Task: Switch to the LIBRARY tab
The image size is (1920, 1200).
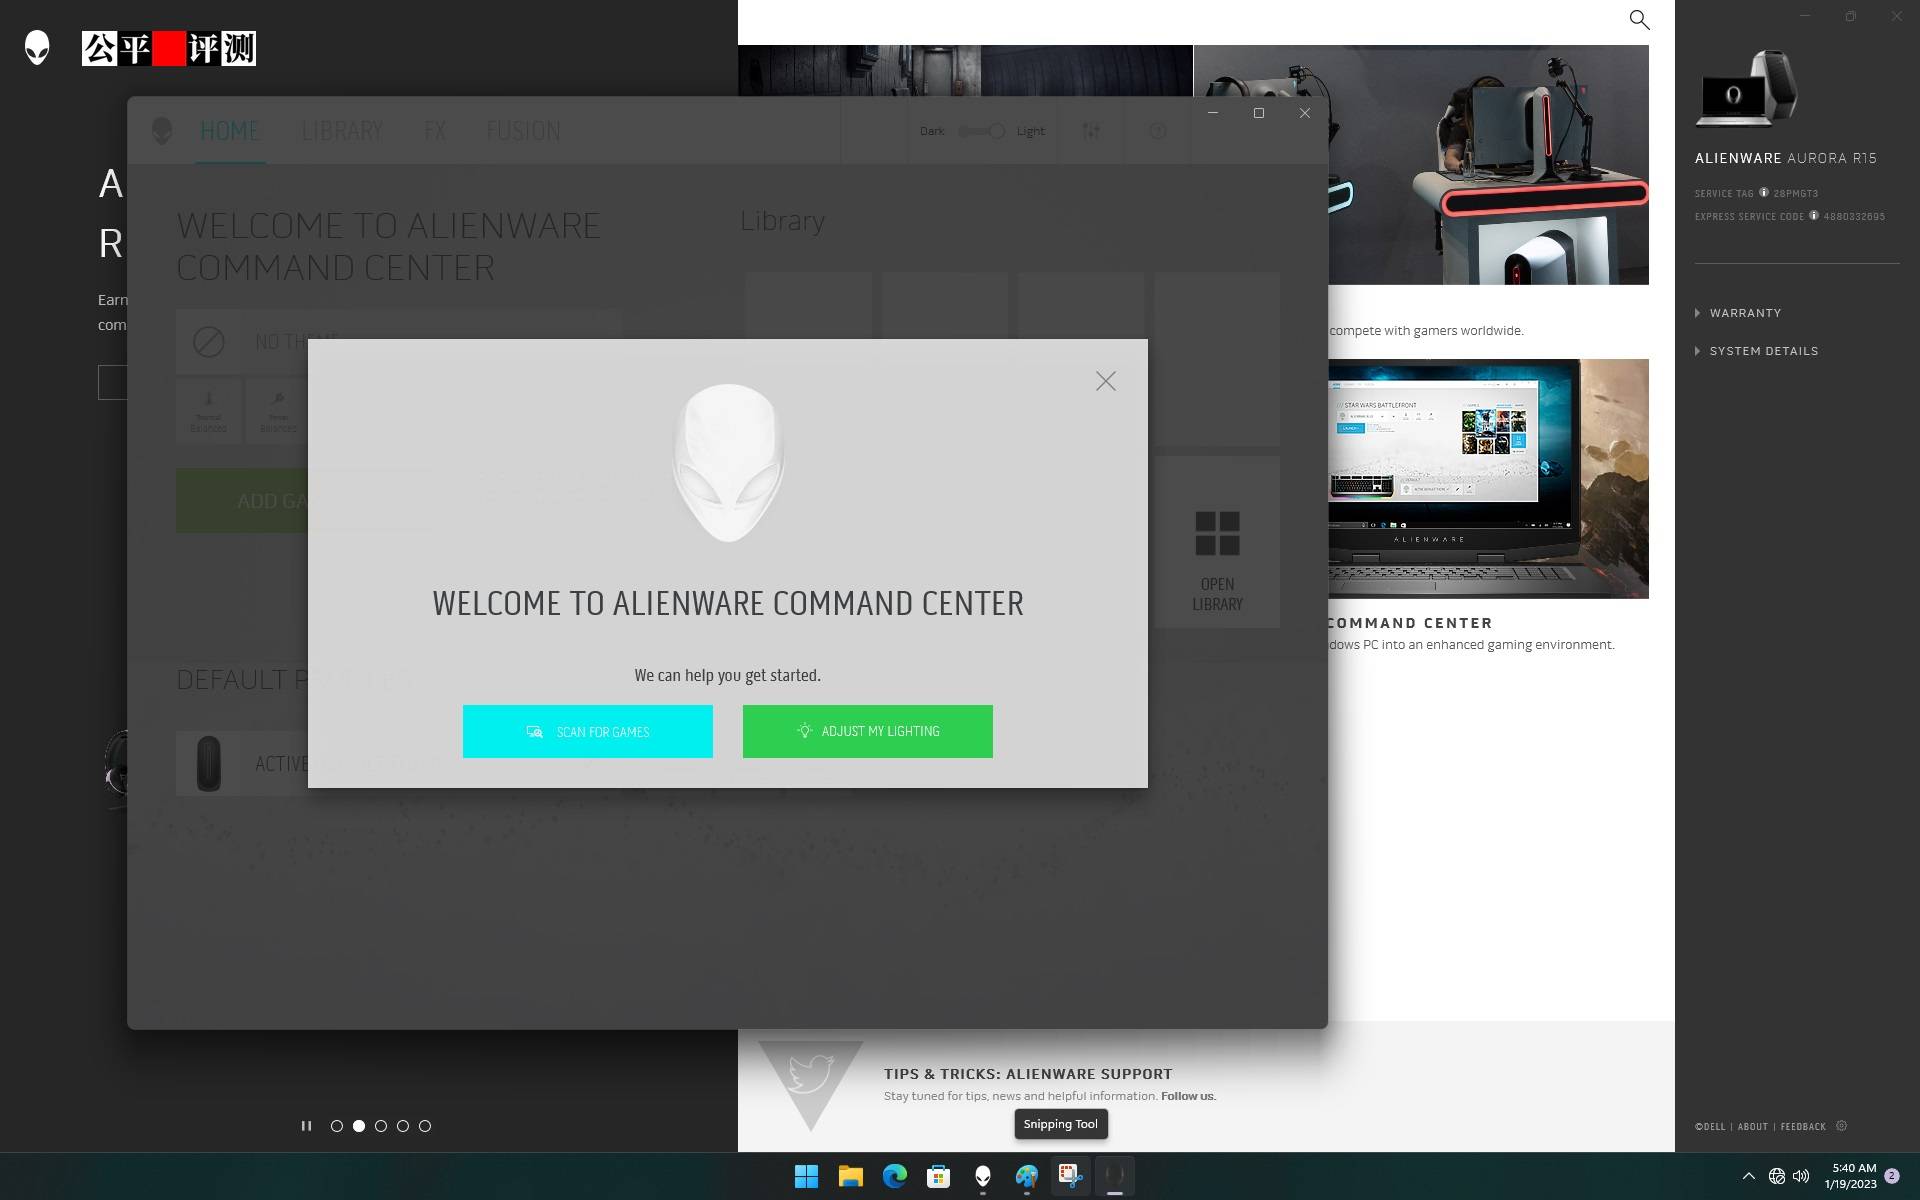Action: click(341, 130)
